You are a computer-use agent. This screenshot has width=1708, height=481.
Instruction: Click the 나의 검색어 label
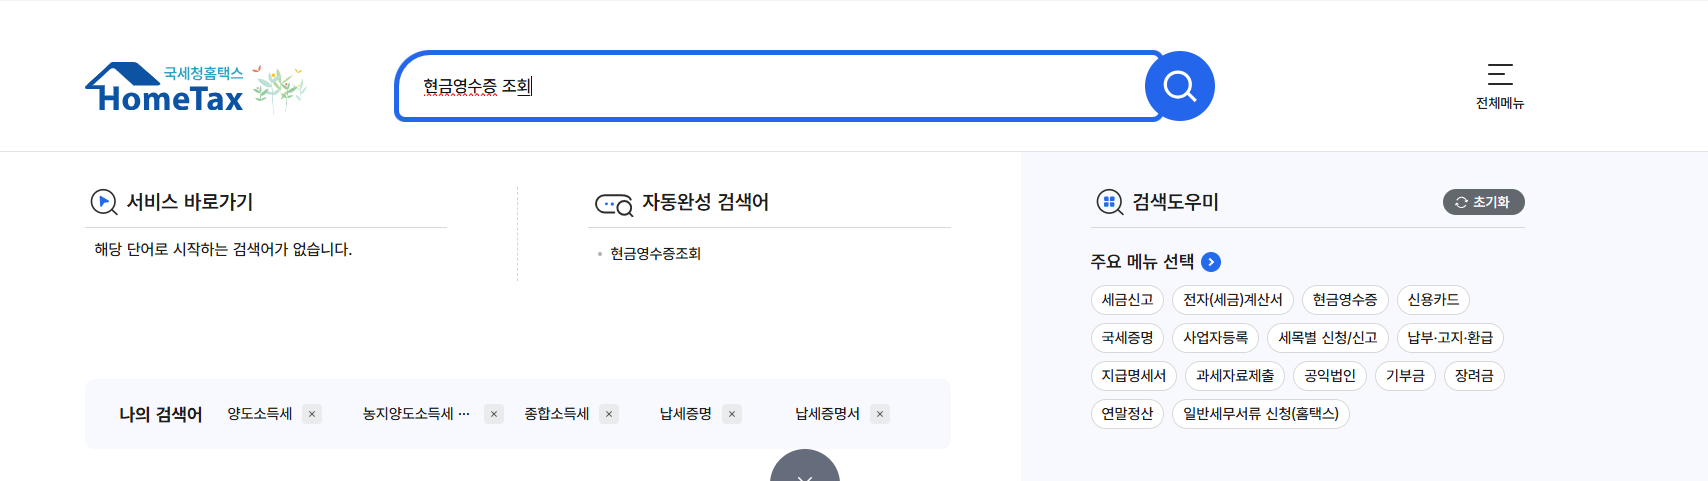point(160,414)
